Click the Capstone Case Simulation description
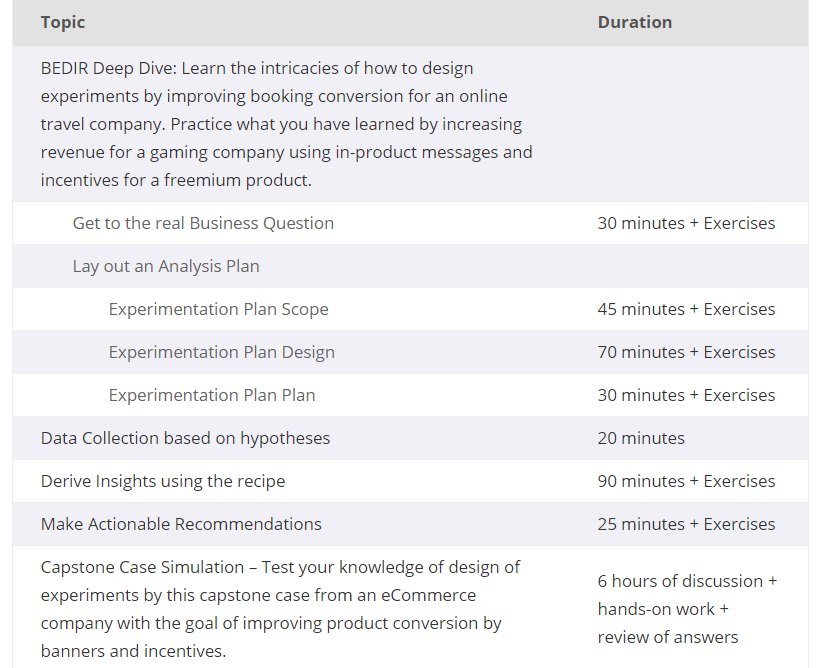Screen dimensions: 818x668 coord(280,609)
